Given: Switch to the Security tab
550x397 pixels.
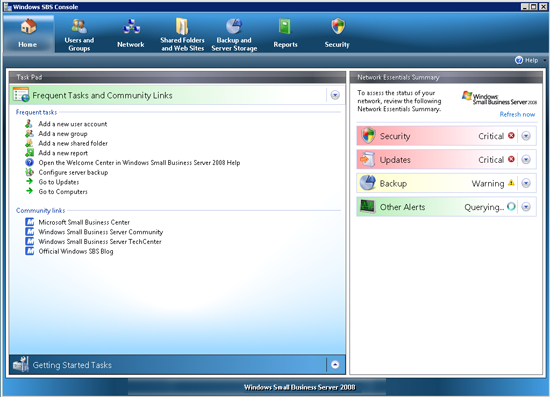Looking at the screenshot, I should [337, 34].
